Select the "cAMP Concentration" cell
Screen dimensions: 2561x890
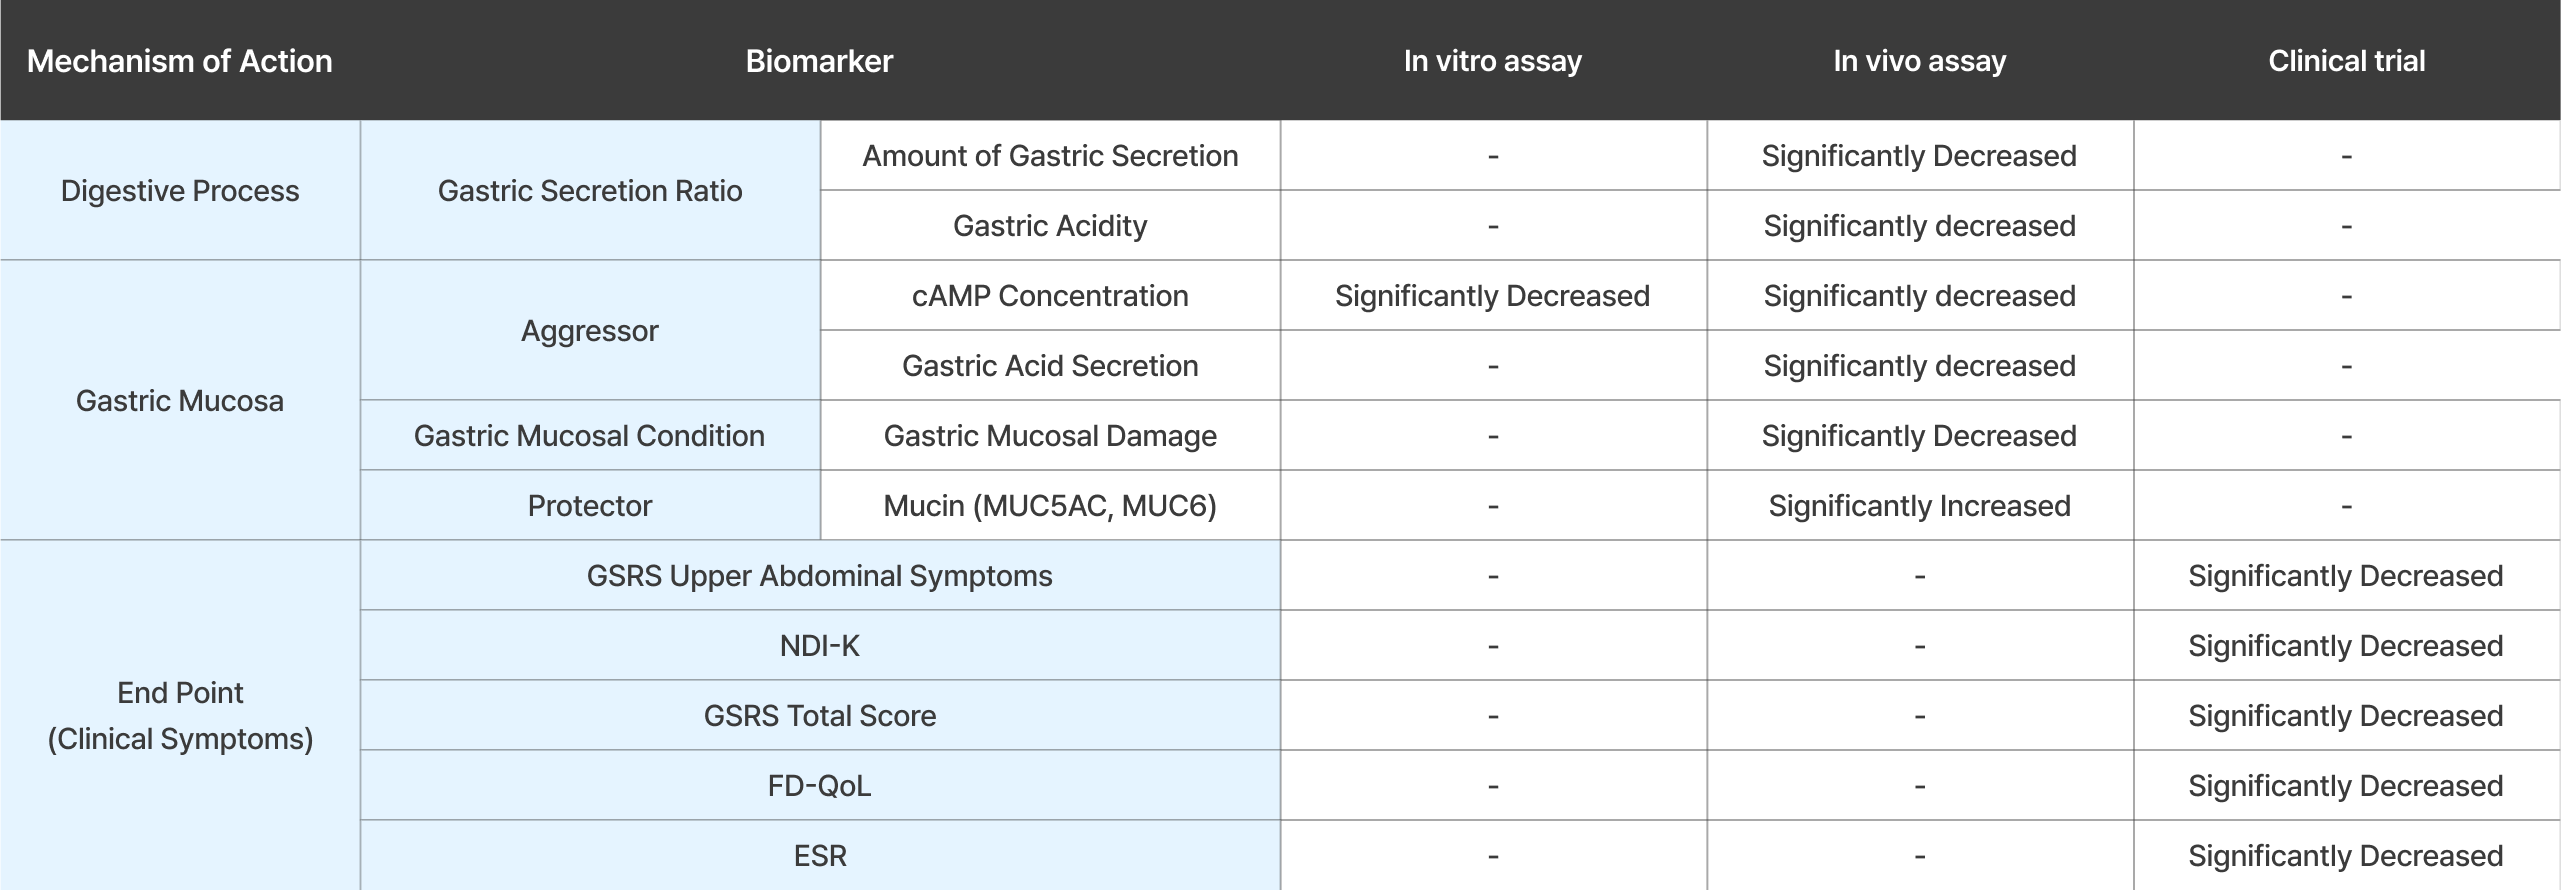[x=1050, y=296]
